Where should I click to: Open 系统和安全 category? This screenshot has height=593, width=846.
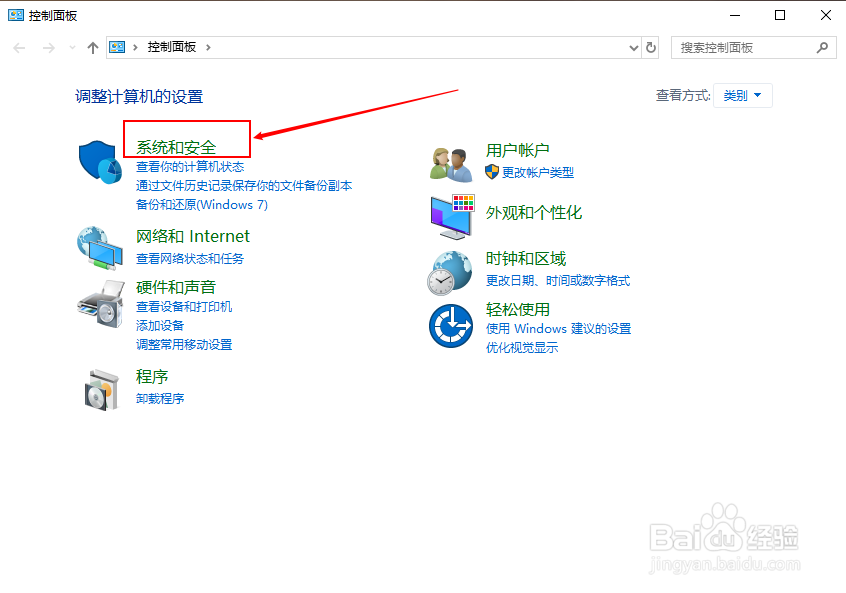pos(176,147)
